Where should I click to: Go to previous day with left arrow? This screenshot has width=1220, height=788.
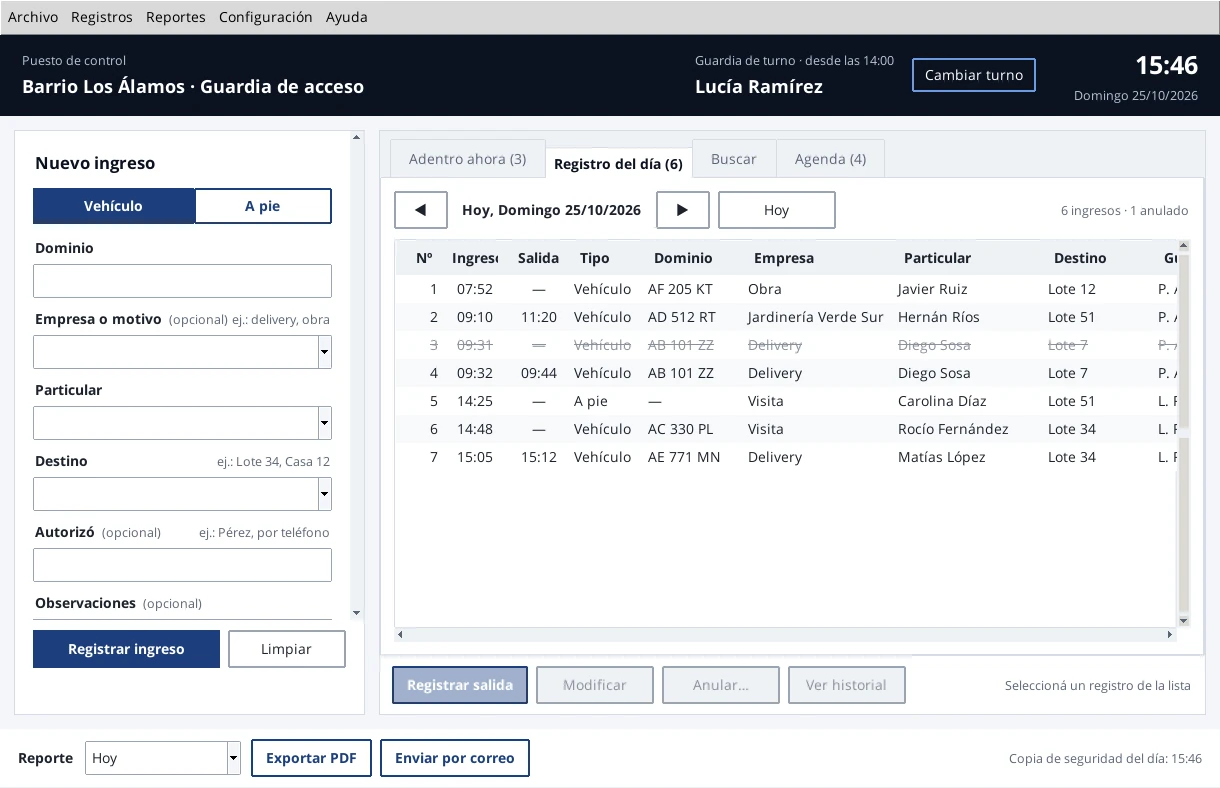point(421,210)
